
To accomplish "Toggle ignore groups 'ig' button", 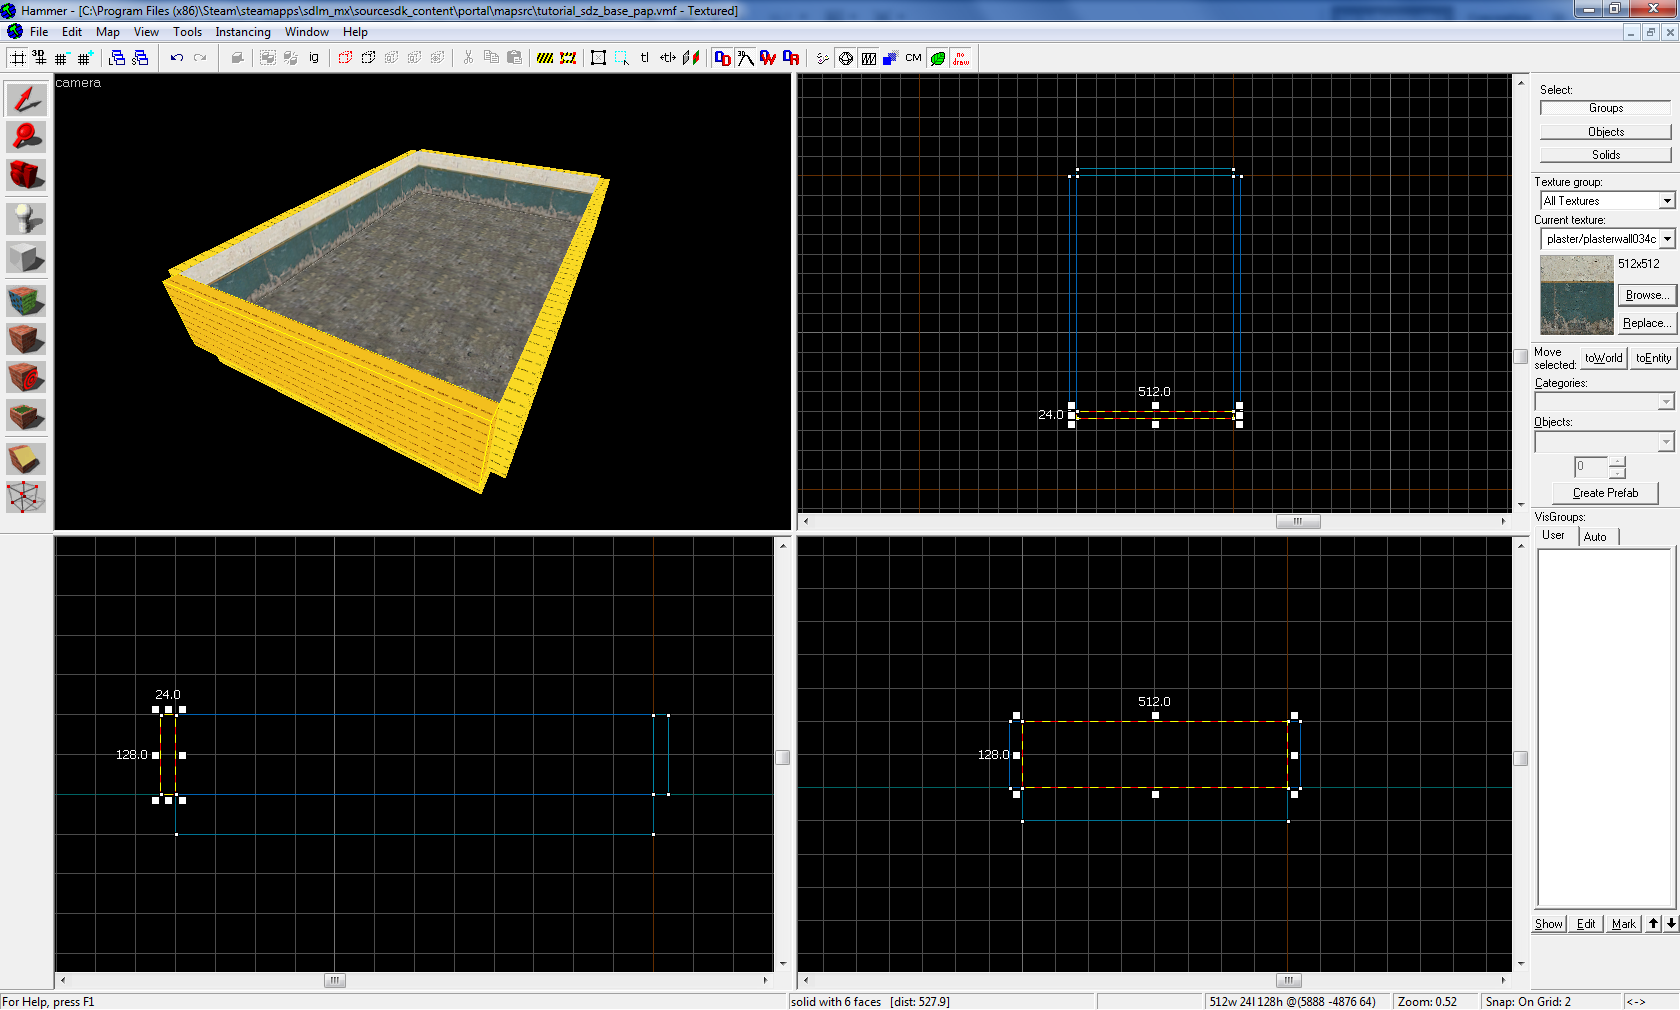I will tap(314, 58).
